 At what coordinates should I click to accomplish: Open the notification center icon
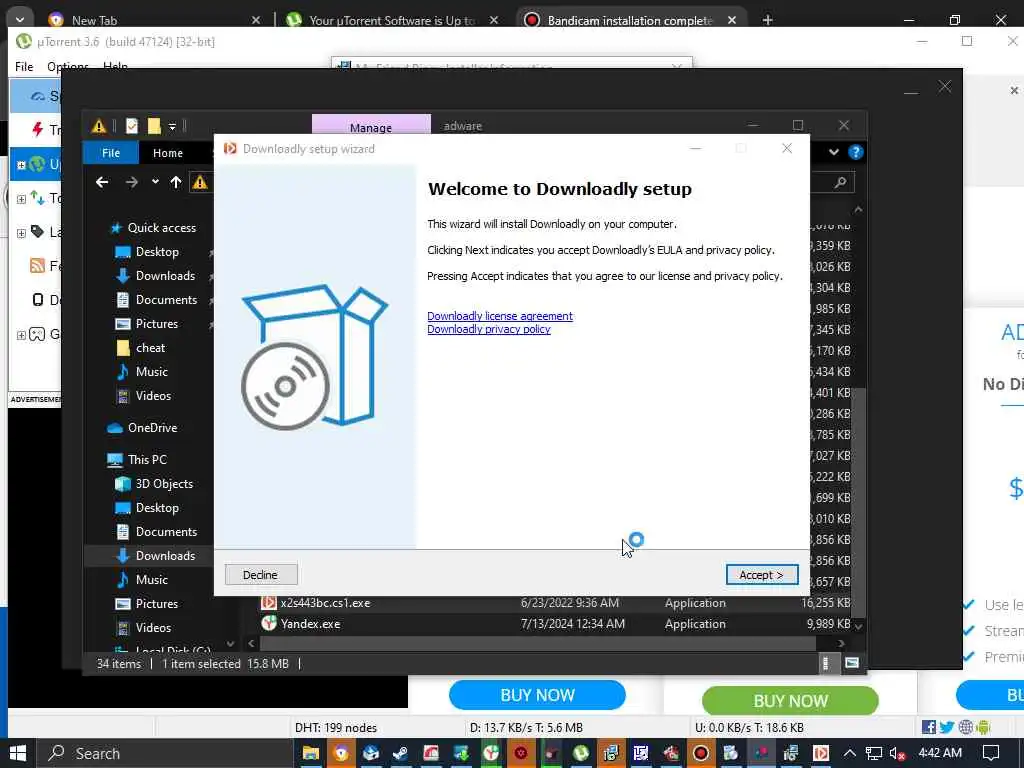(991, 754)
